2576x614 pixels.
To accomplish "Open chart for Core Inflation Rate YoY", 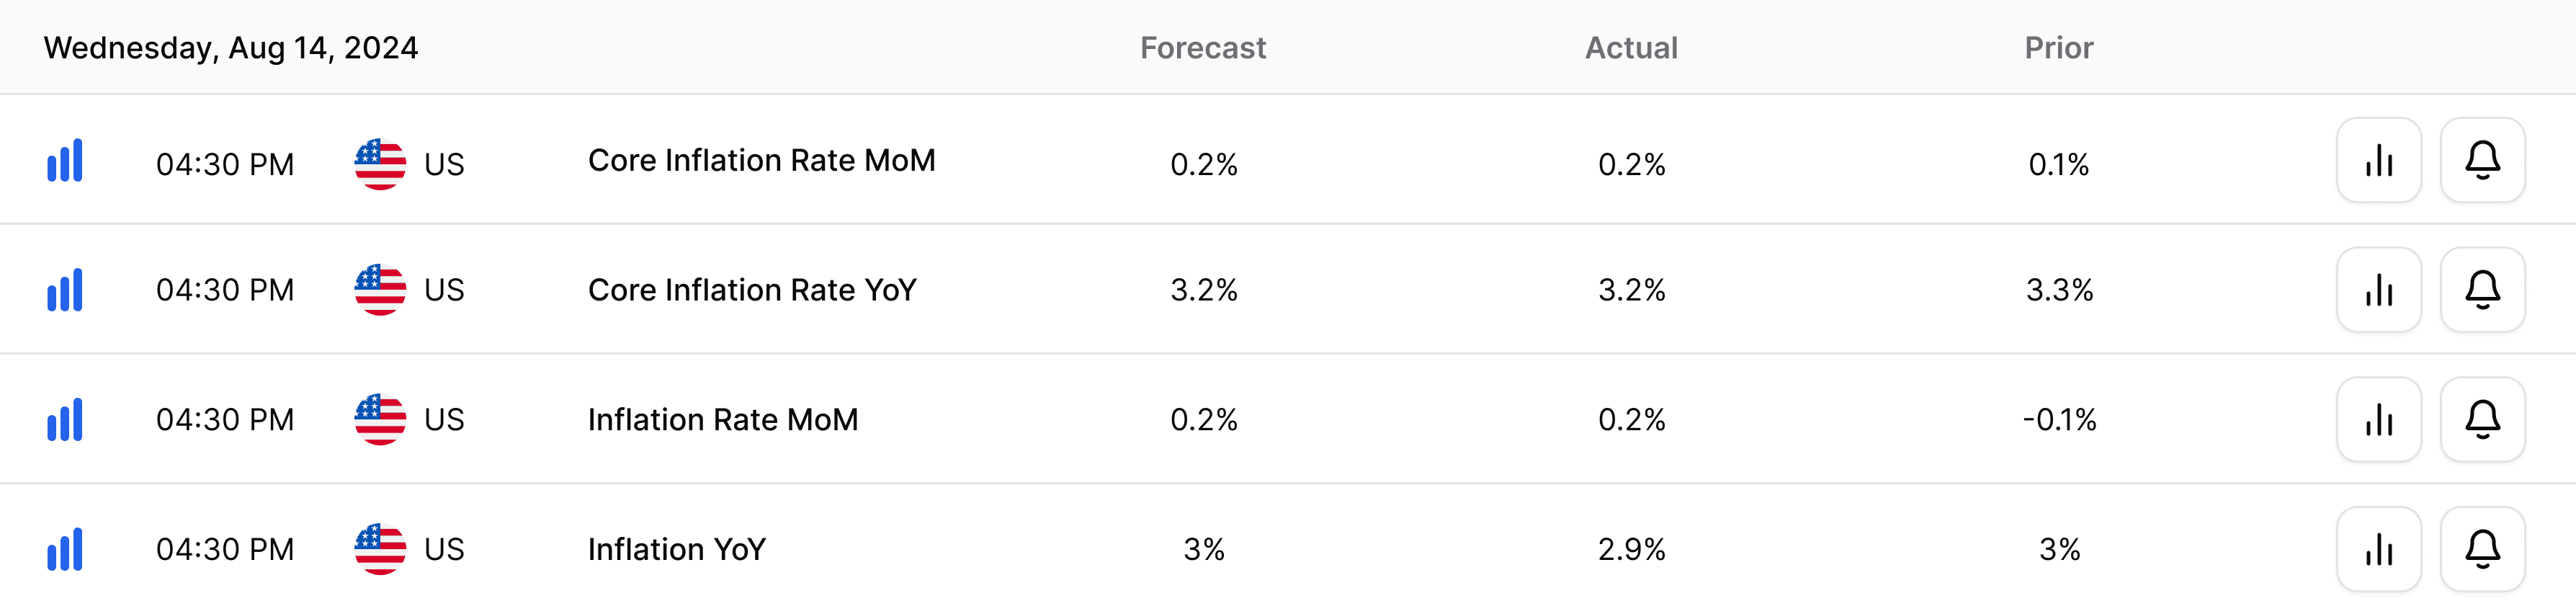I will (x=2378, y=290).
